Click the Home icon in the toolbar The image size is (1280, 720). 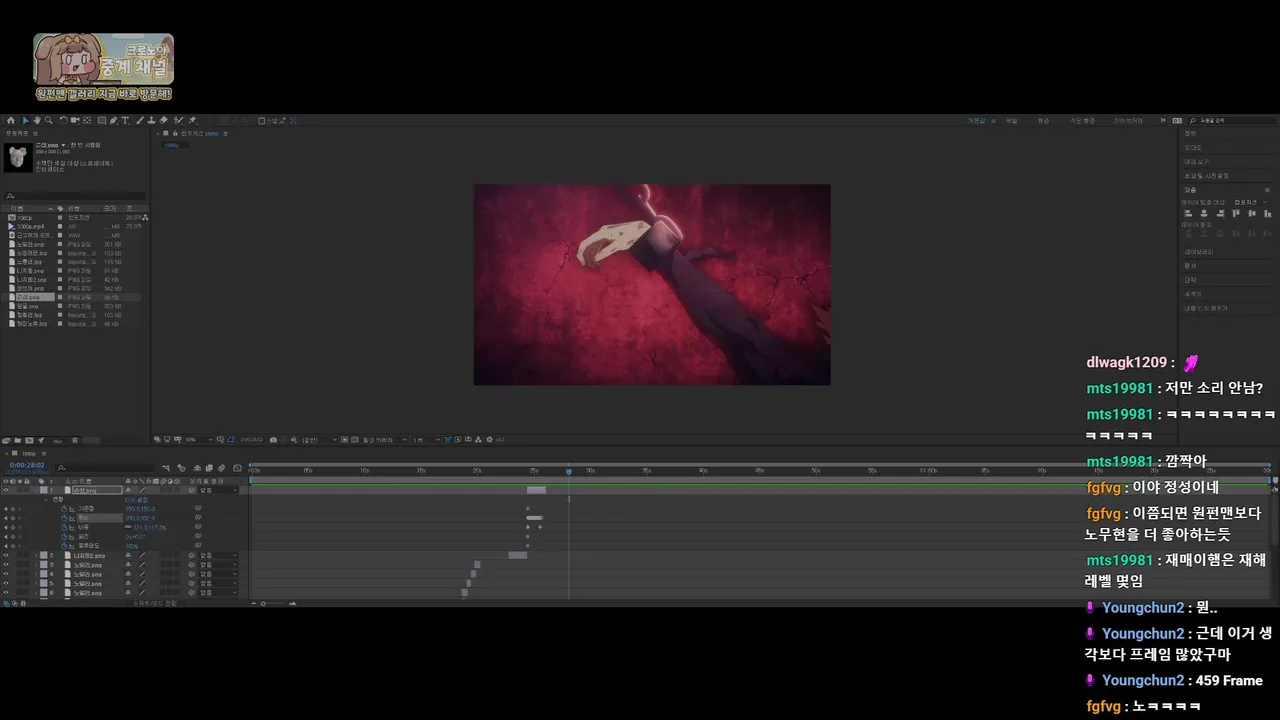[10, 120]
